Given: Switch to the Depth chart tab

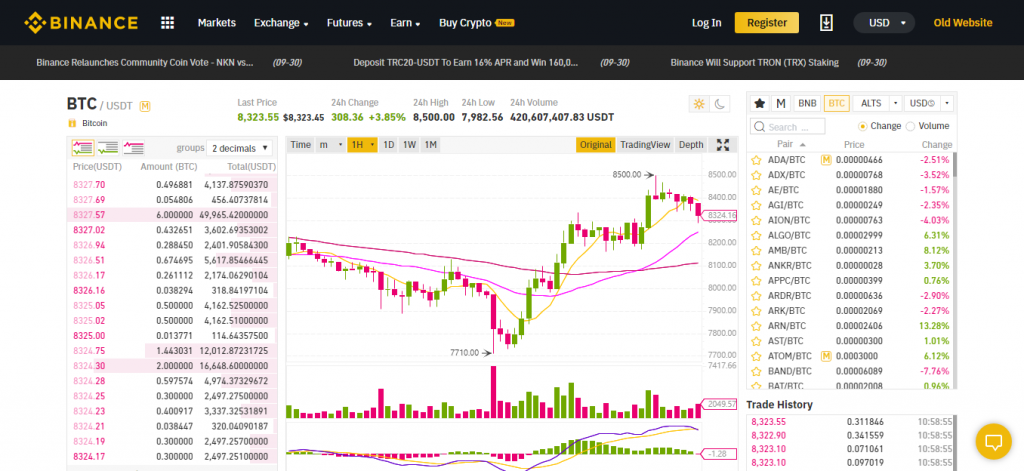Looking at the screenshot, I should pyautogui.click(x=691, y=145).
